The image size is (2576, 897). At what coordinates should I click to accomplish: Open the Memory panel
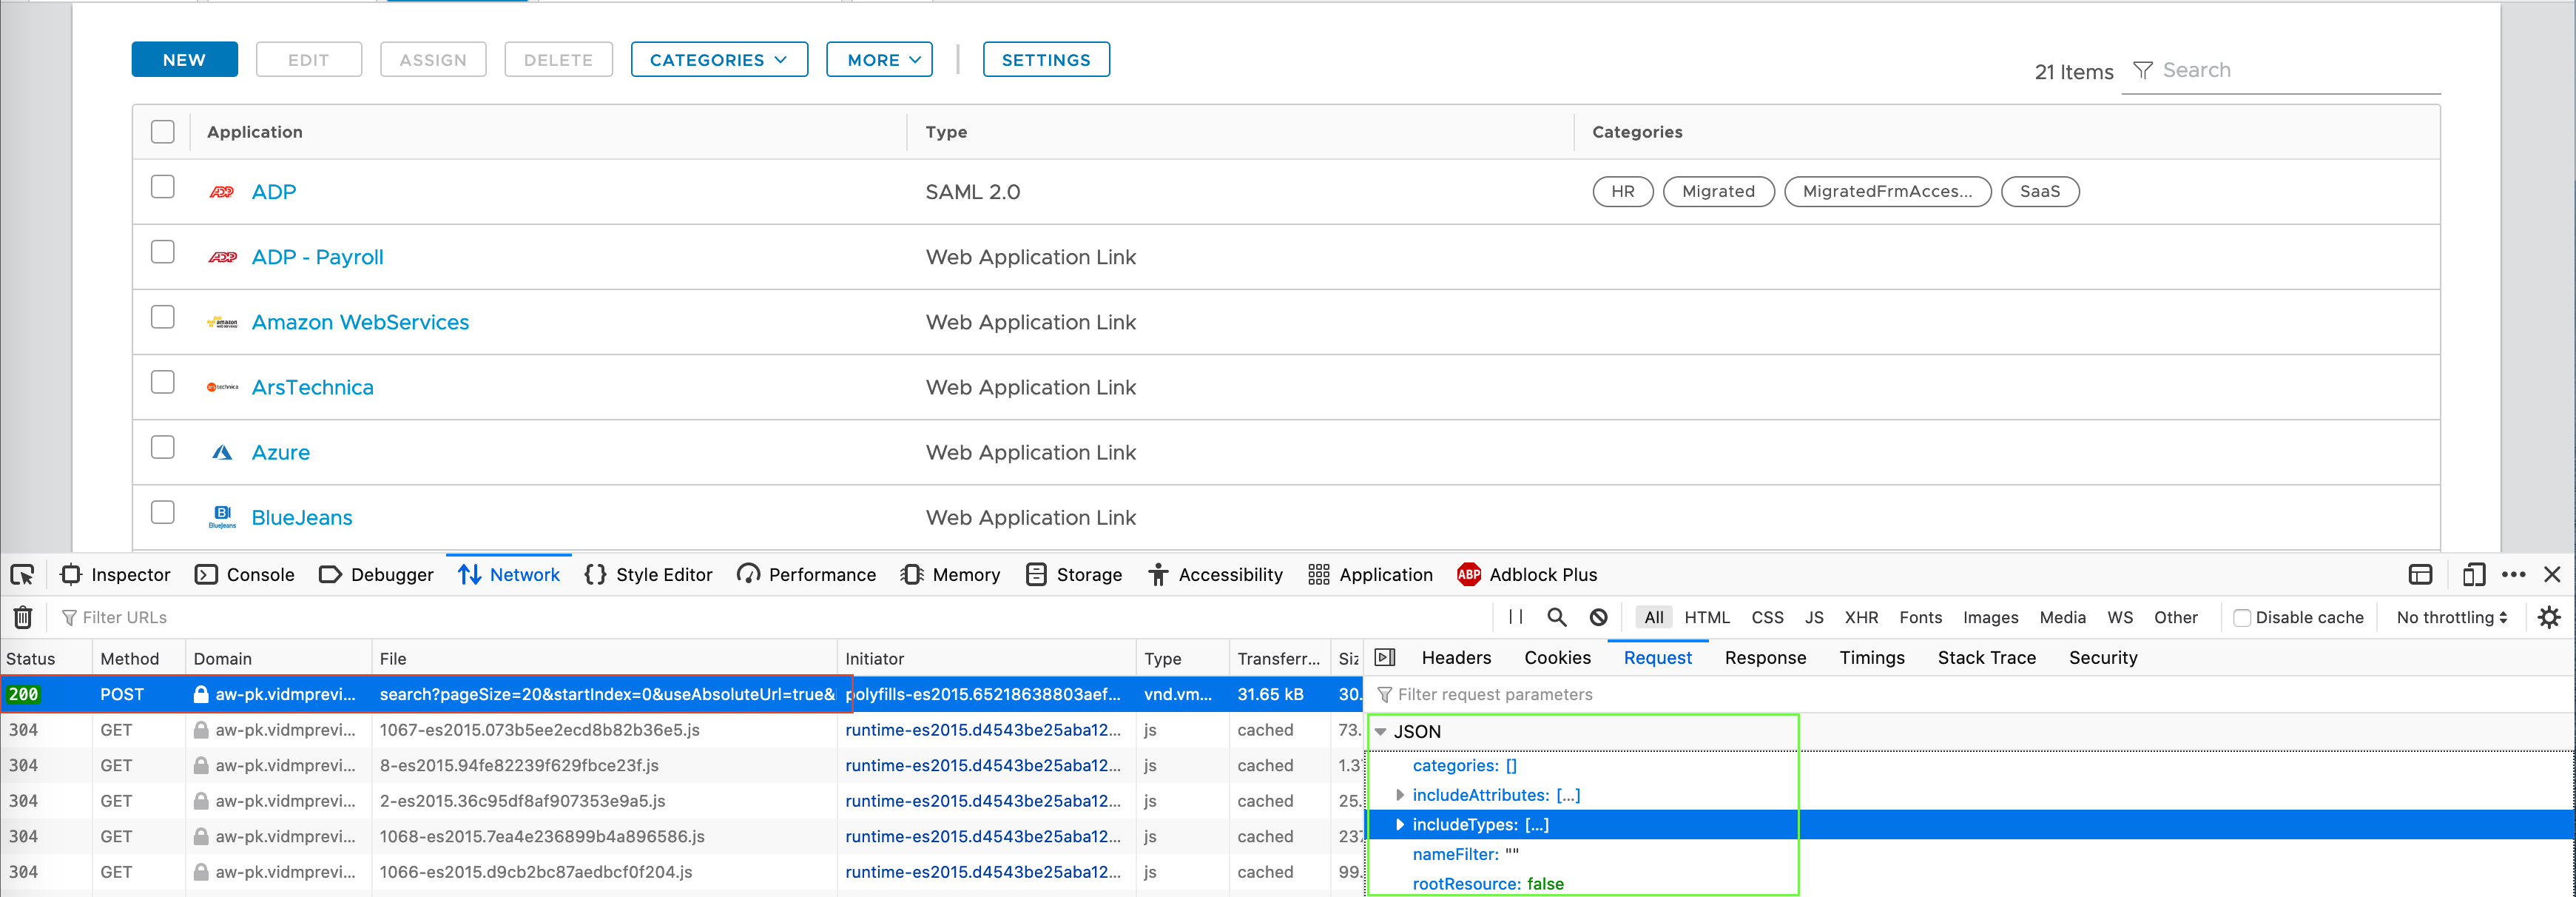[x=950, y=575]
